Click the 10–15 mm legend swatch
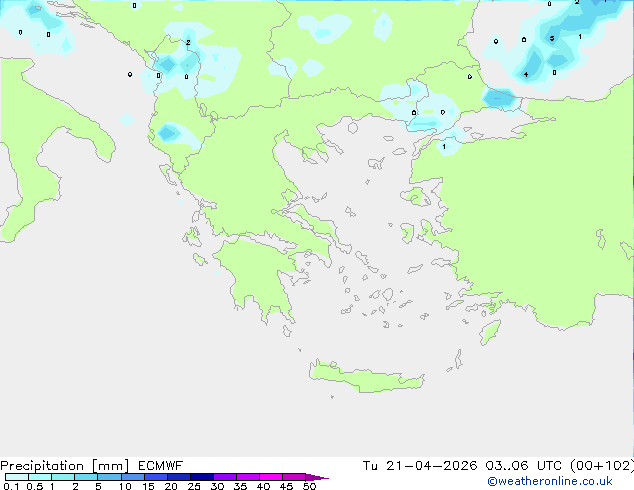The width and height of the screenshot is (634, 490). pyautogui.click(x=133, y=477)
